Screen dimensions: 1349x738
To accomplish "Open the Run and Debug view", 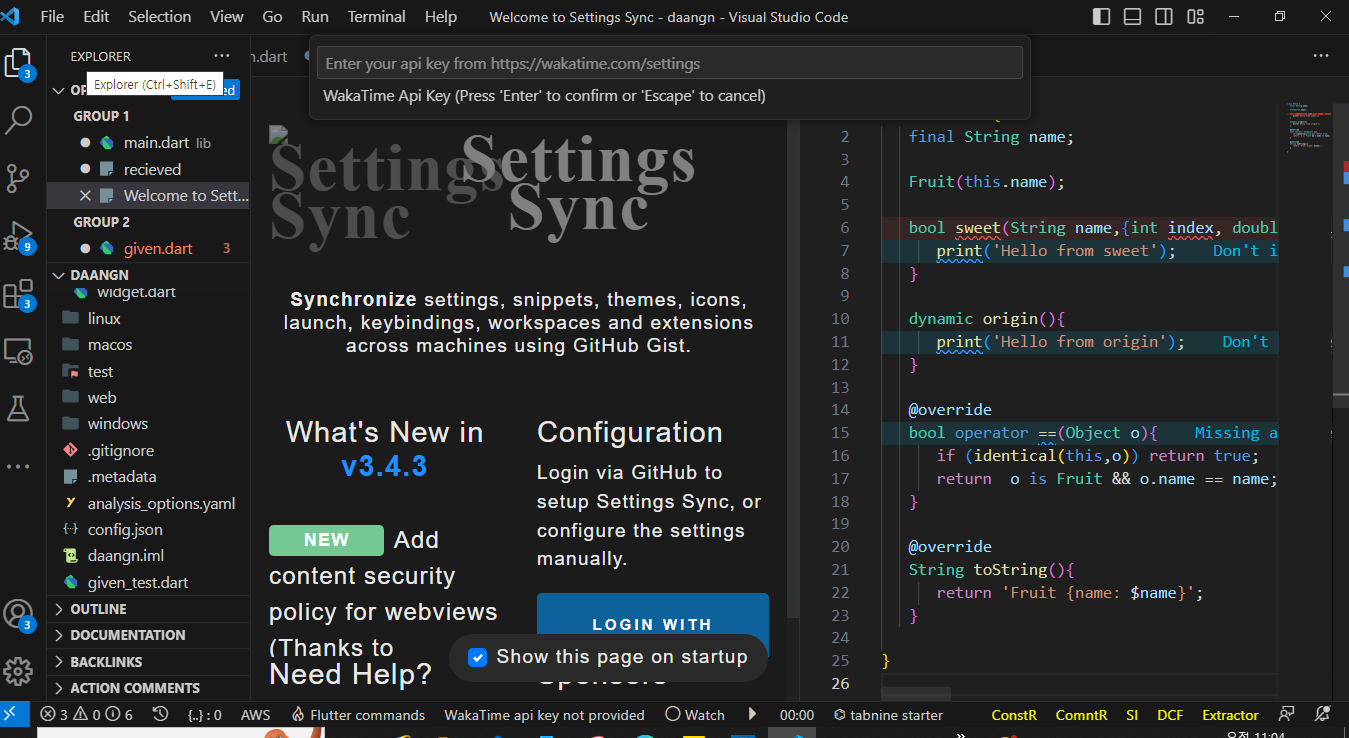I will [x=20, y=237].
